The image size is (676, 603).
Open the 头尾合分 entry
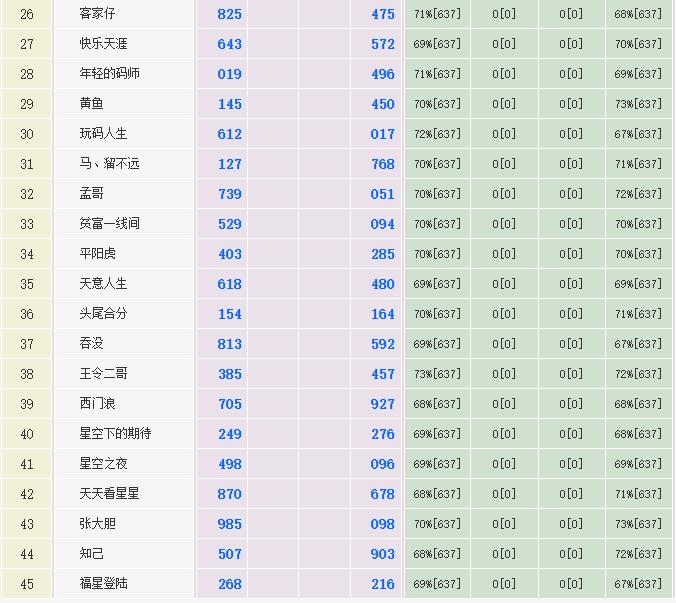(104, 314)
